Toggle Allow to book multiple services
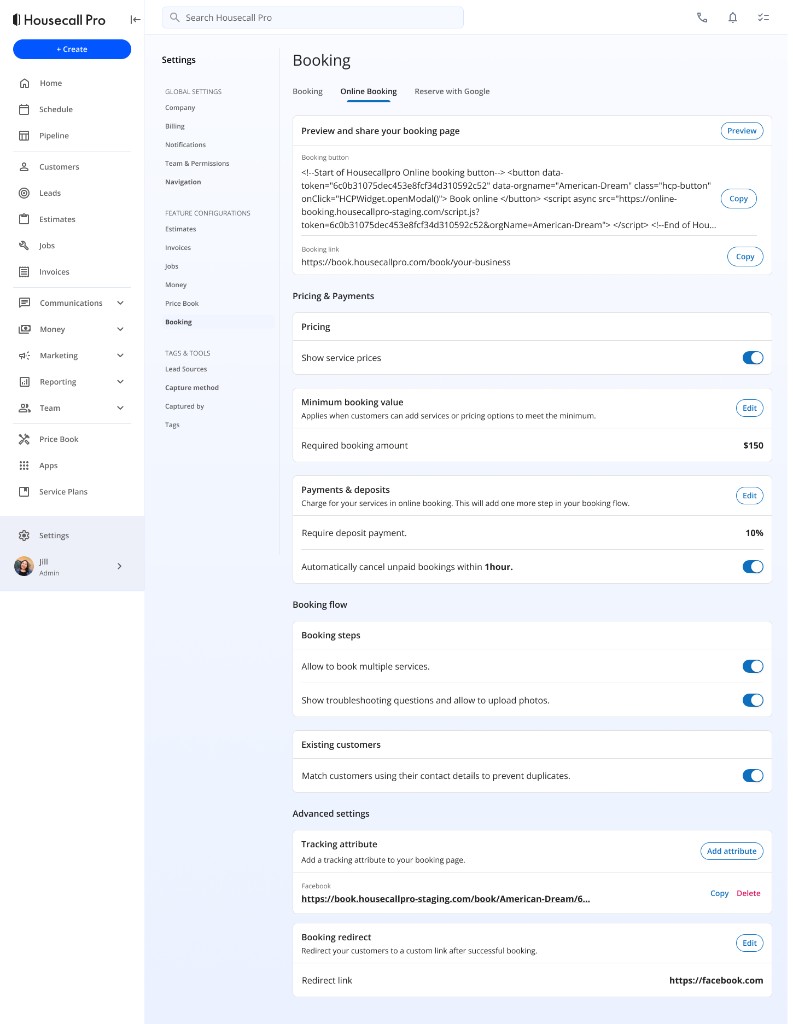The image size is (793, 1024). (x=753, y=666)
